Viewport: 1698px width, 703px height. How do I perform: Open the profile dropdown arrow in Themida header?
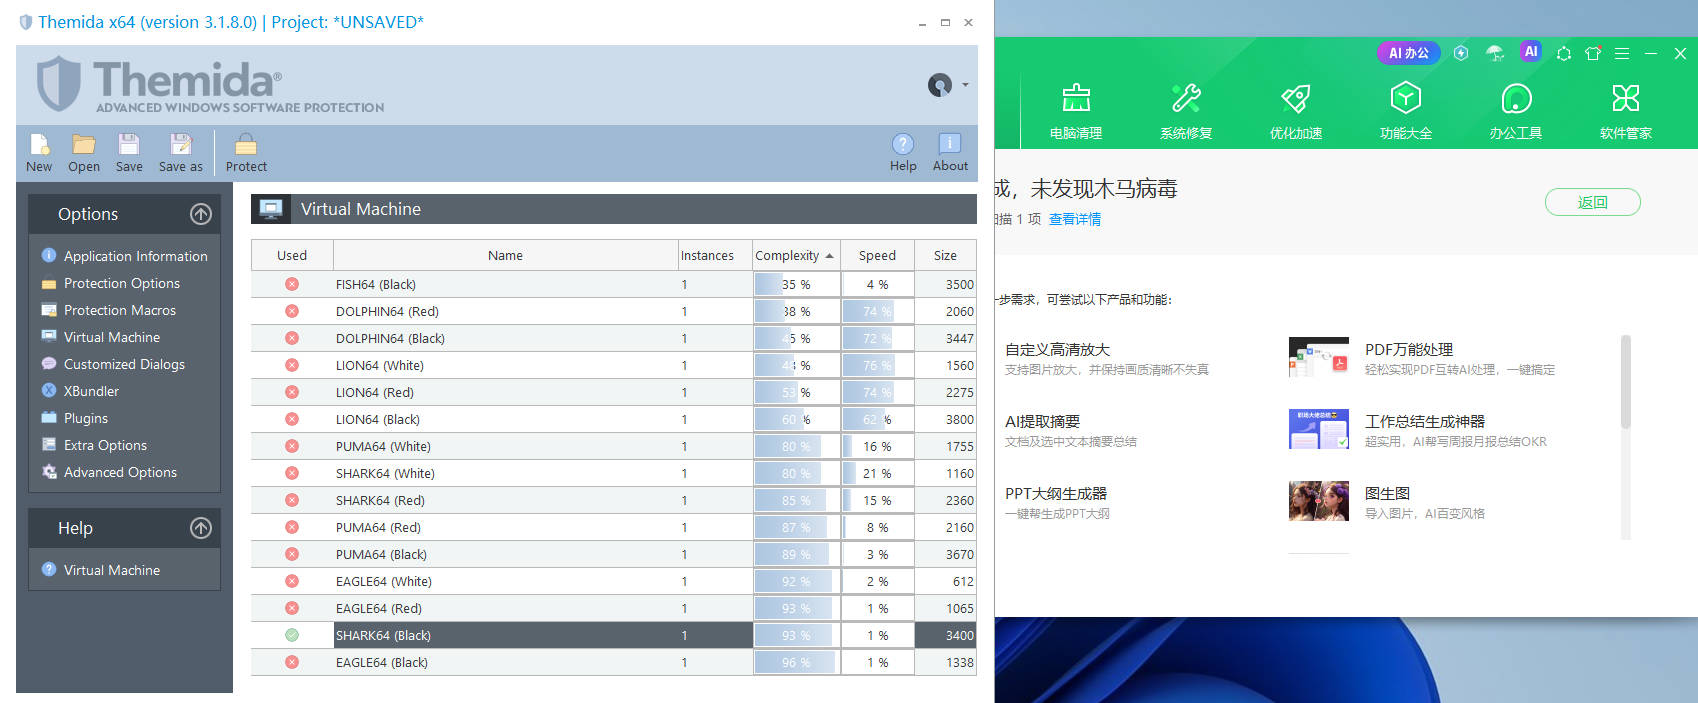pyautogui.click(x=965, y=85)
